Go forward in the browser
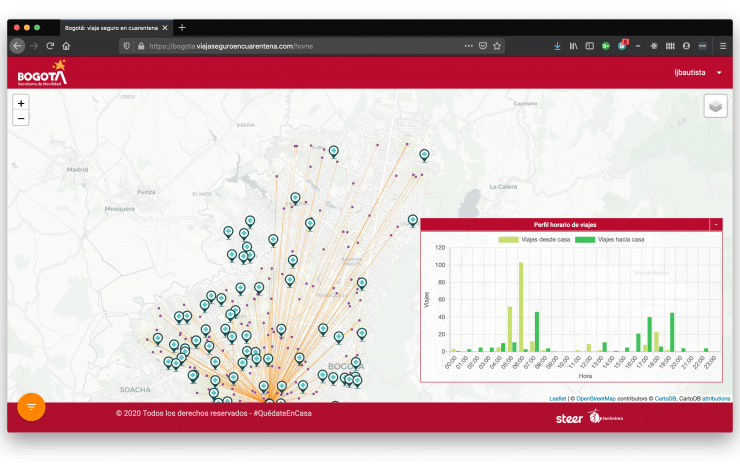 coord(34,46)
